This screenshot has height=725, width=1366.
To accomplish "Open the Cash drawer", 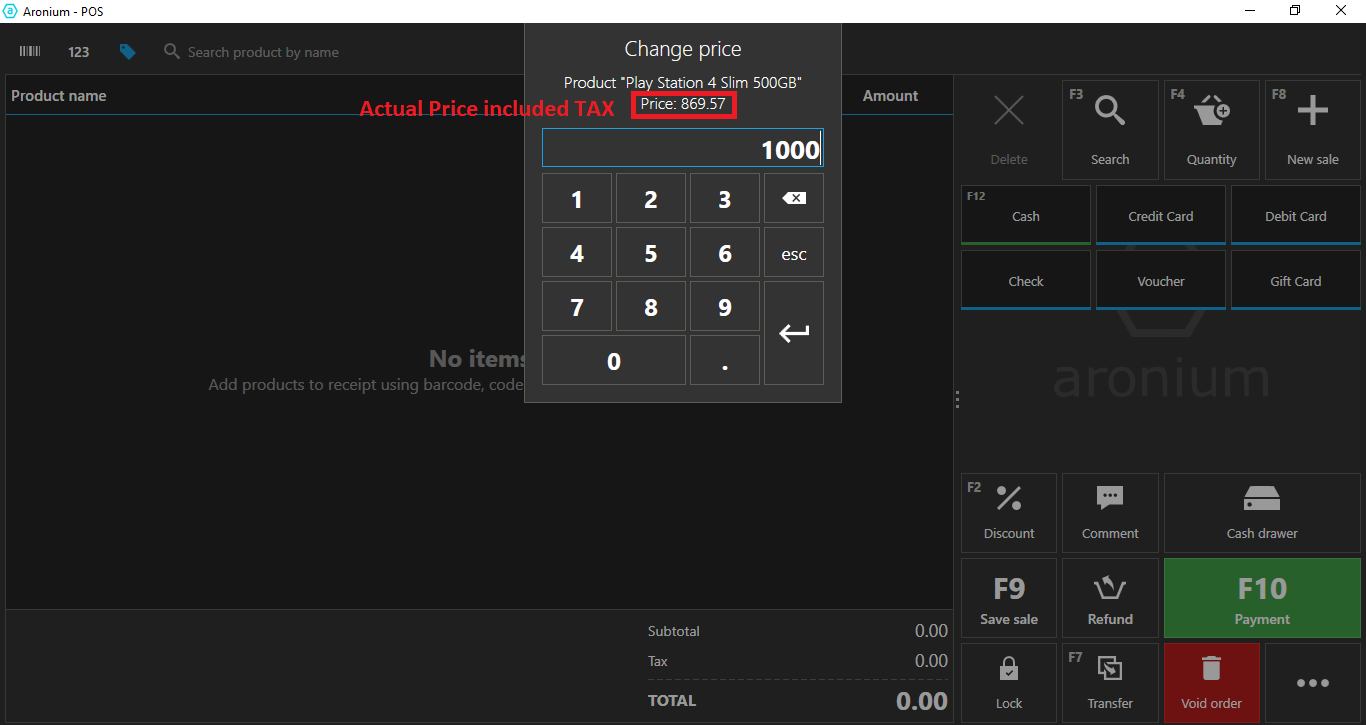I will coord(1262,513).
